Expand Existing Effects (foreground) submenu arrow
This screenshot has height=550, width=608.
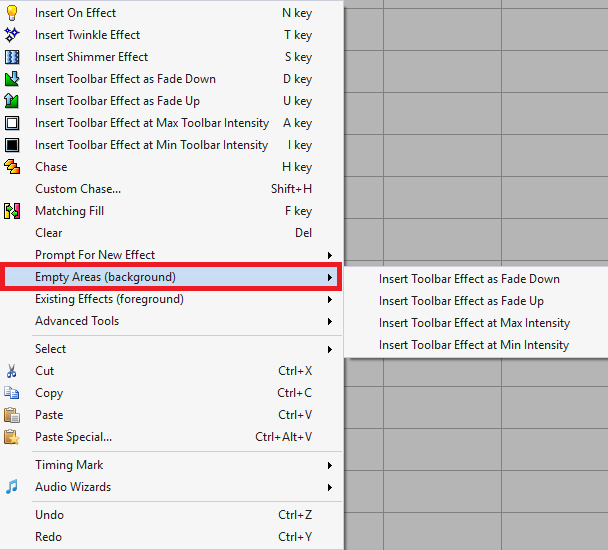click(x=329, y=299)
